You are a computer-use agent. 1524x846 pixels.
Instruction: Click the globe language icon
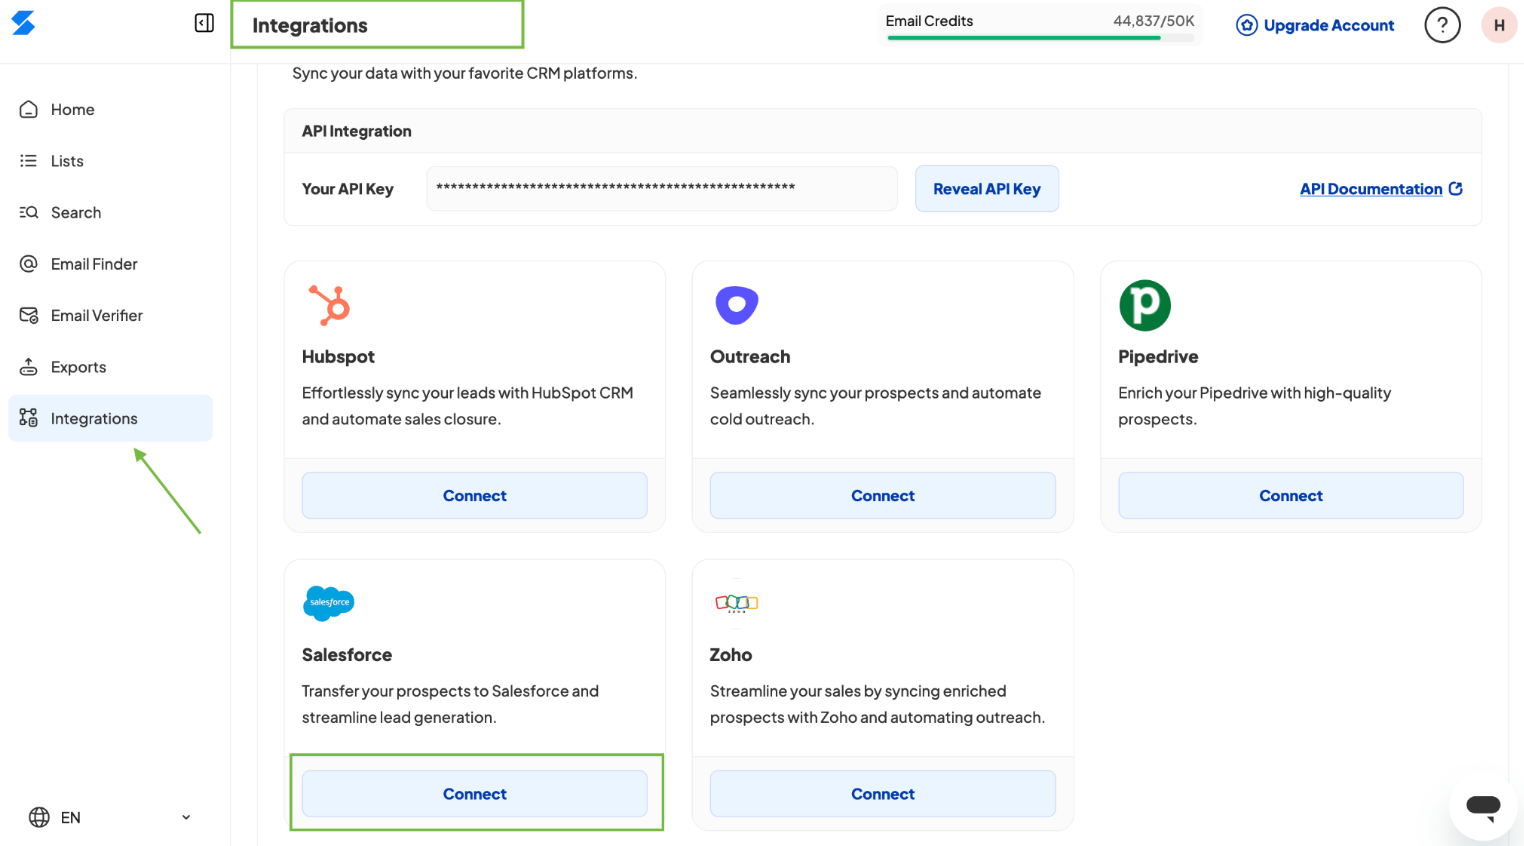point(39,817)
